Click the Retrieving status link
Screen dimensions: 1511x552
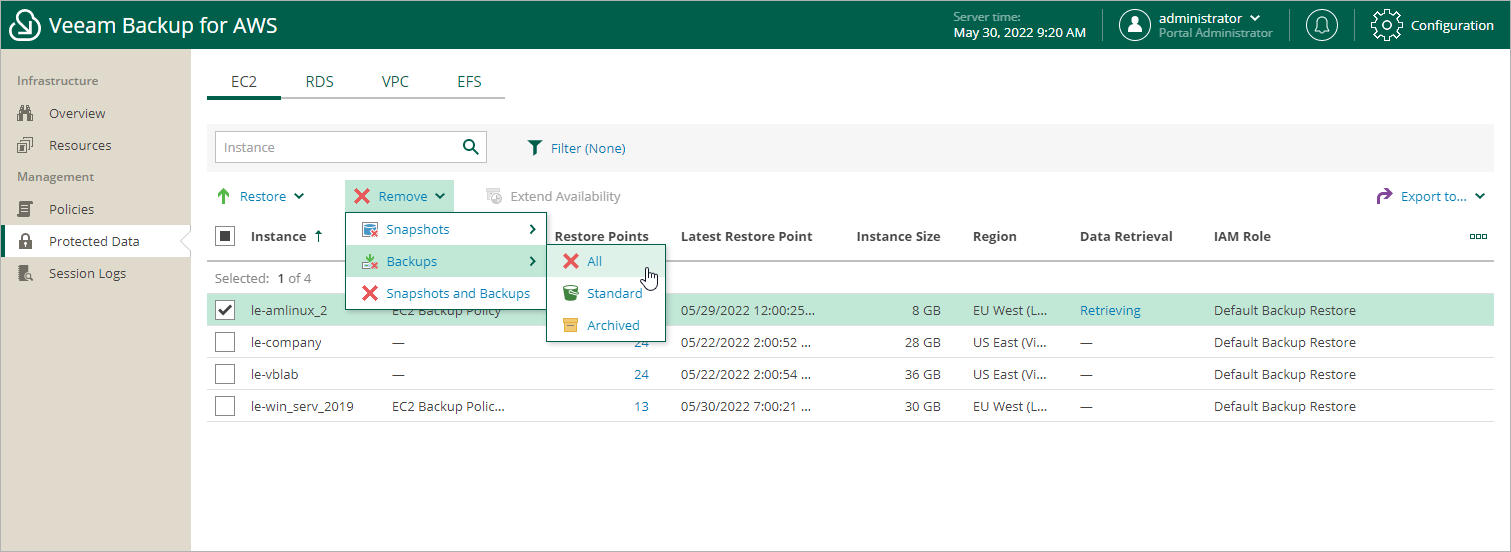1110,310
